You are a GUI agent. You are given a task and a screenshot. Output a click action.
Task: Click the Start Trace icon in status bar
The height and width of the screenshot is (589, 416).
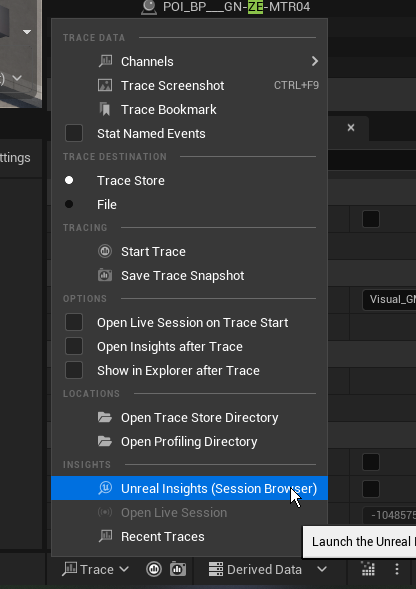(x=154, y=569)
